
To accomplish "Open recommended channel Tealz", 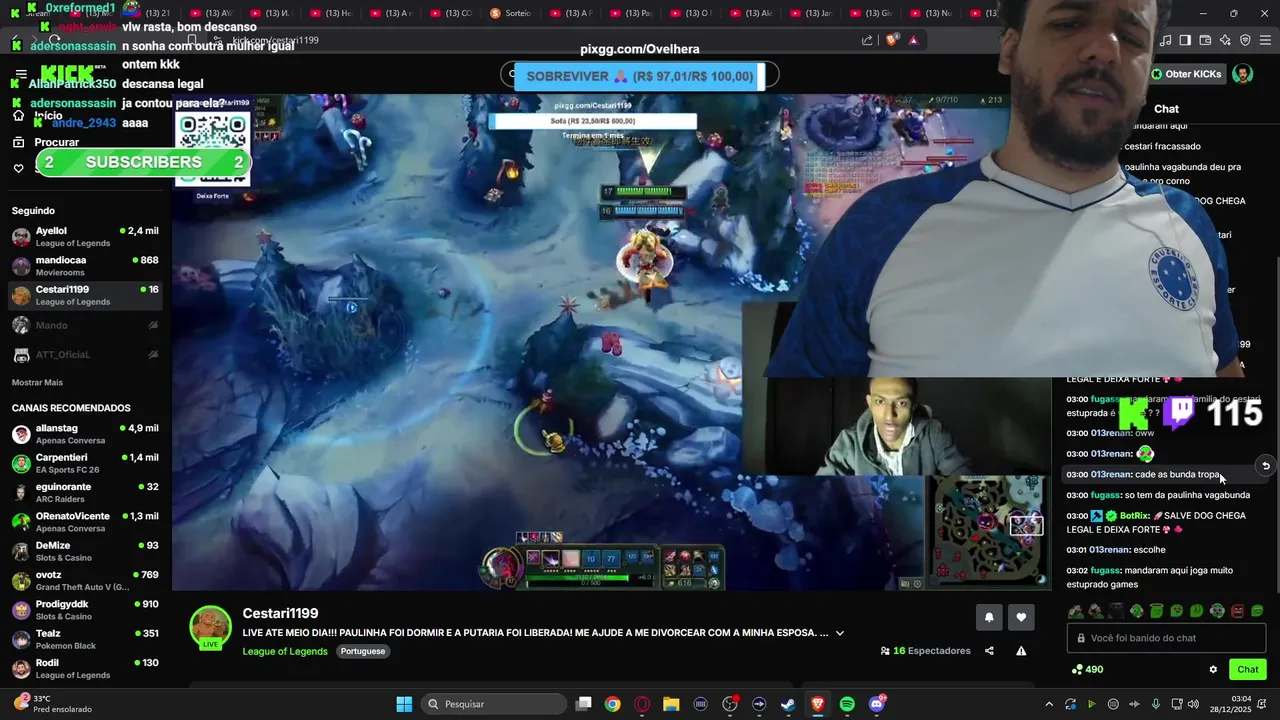I will 85,639.
